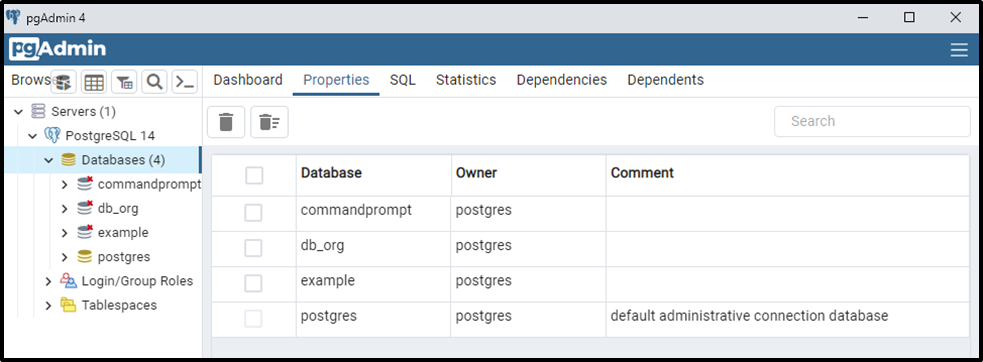Expand the Tablespaces node
983x362 pixels.
pyautogui.click(x=49, y=306)
